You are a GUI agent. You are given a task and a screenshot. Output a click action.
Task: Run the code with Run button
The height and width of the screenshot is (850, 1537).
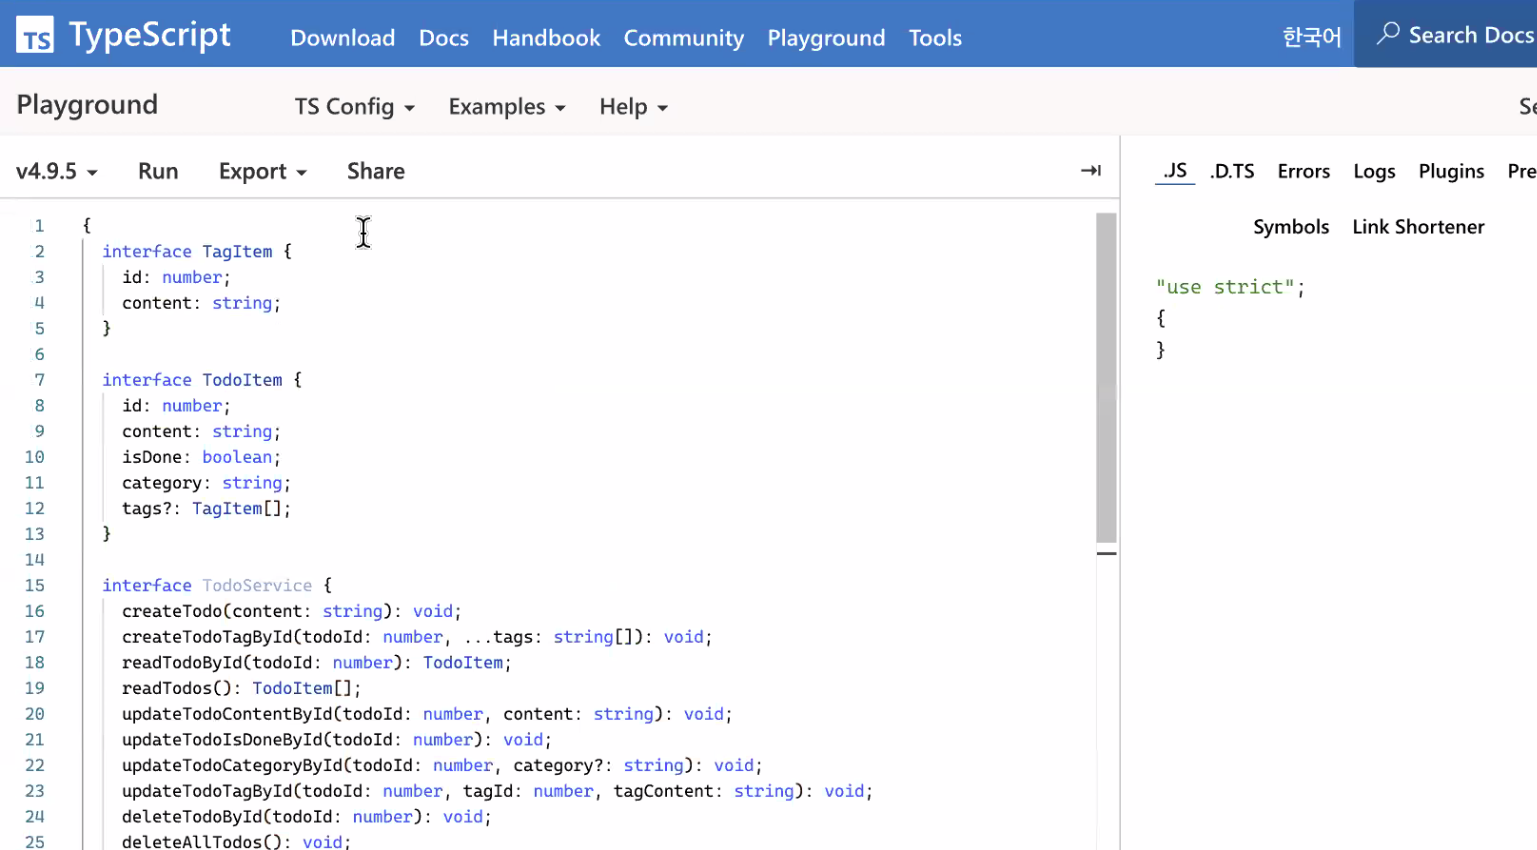click(158, 171)
